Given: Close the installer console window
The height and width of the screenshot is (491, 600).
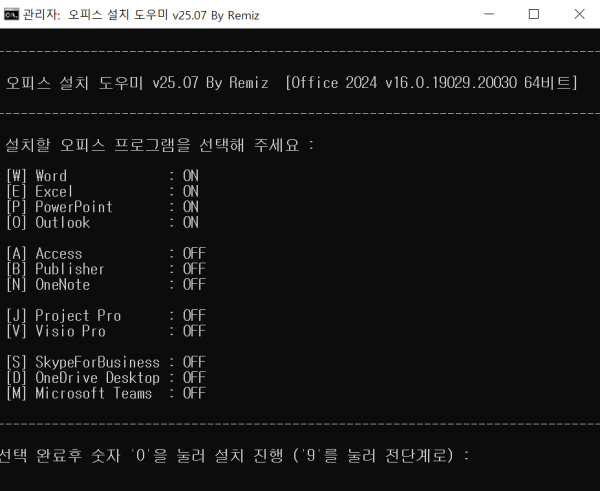Looking at the screenshot, I should tap(579, 14).
